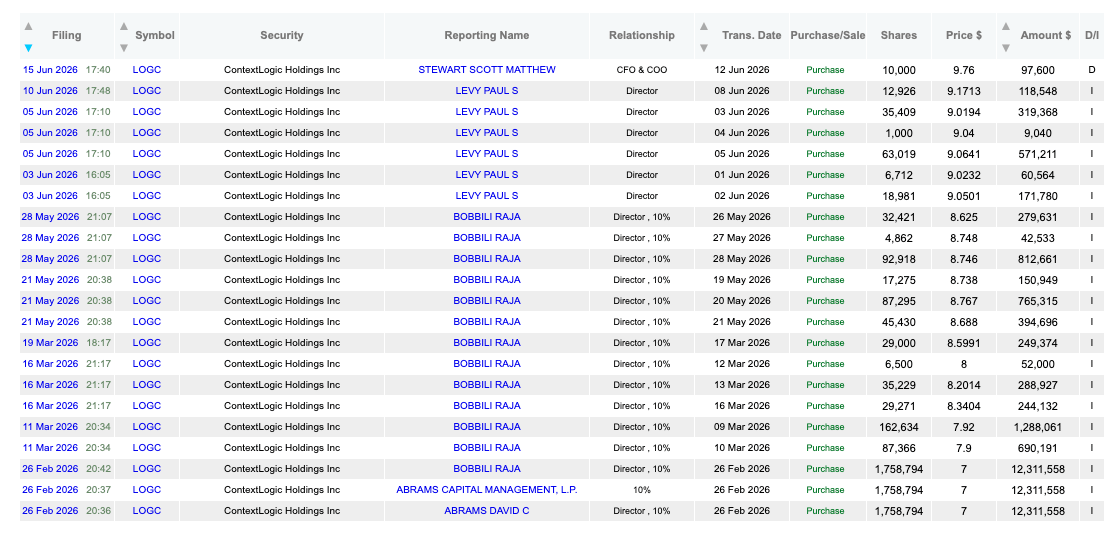The width and height of the screenshot is (1119, 536).
Task: Select the shares value 6,500
Action: click(x=898, y=363)
